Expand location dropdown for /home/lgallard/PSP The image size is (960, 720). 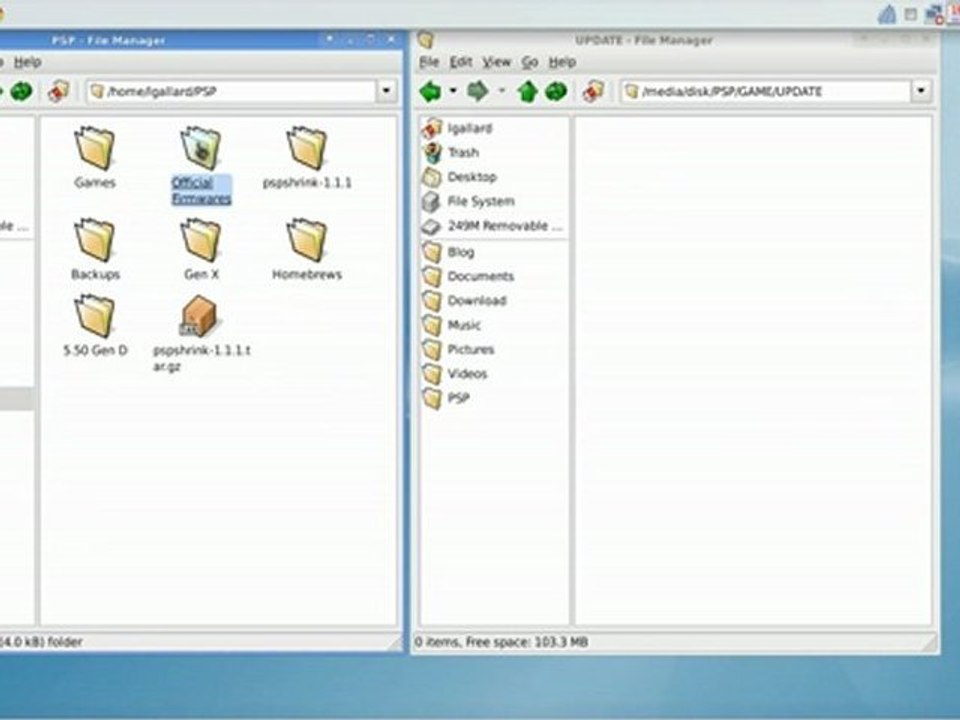point(386,91)
